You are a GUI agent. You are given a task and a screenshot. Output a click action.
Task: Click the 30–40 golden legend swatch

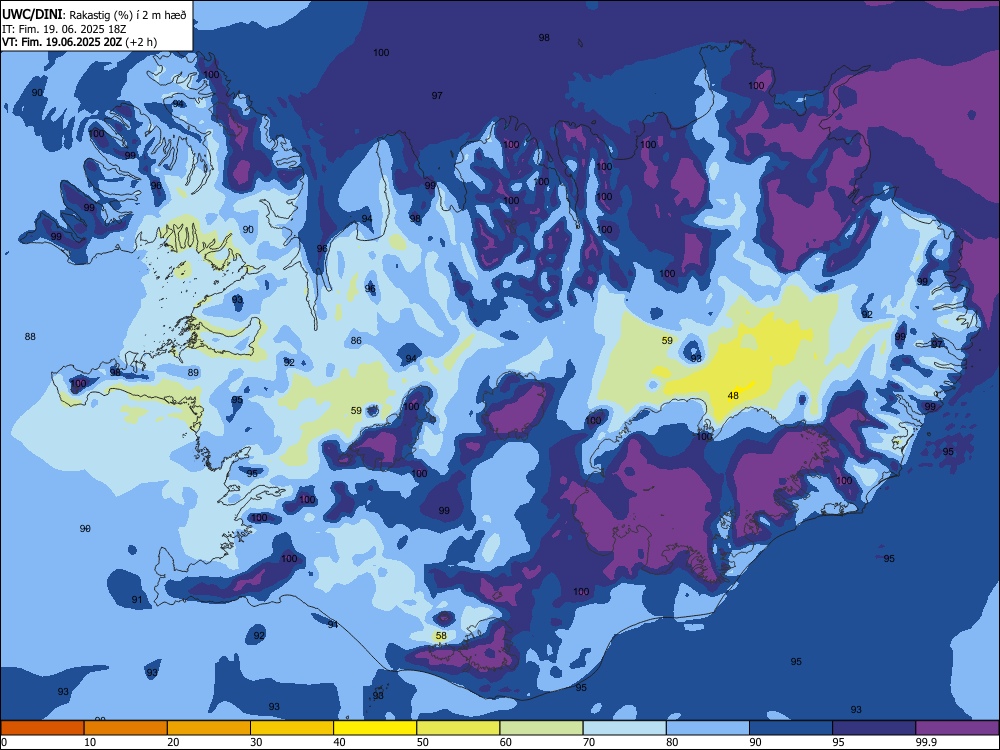tap(292, 728)
